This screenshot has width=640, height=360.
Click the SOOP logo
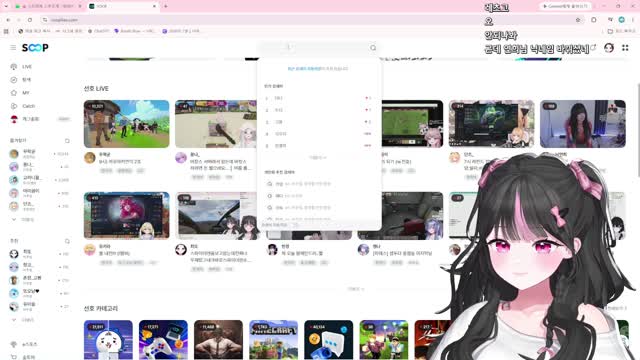tap(35, 48)
